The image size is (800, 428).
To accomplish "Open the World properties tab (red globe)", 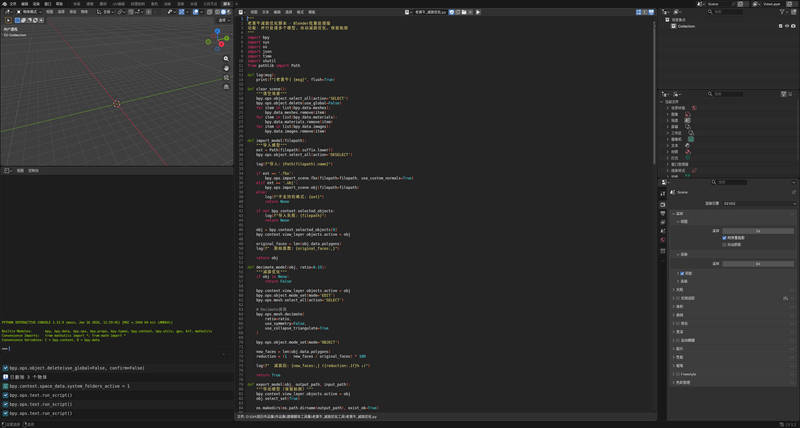I will click(662, 240).
